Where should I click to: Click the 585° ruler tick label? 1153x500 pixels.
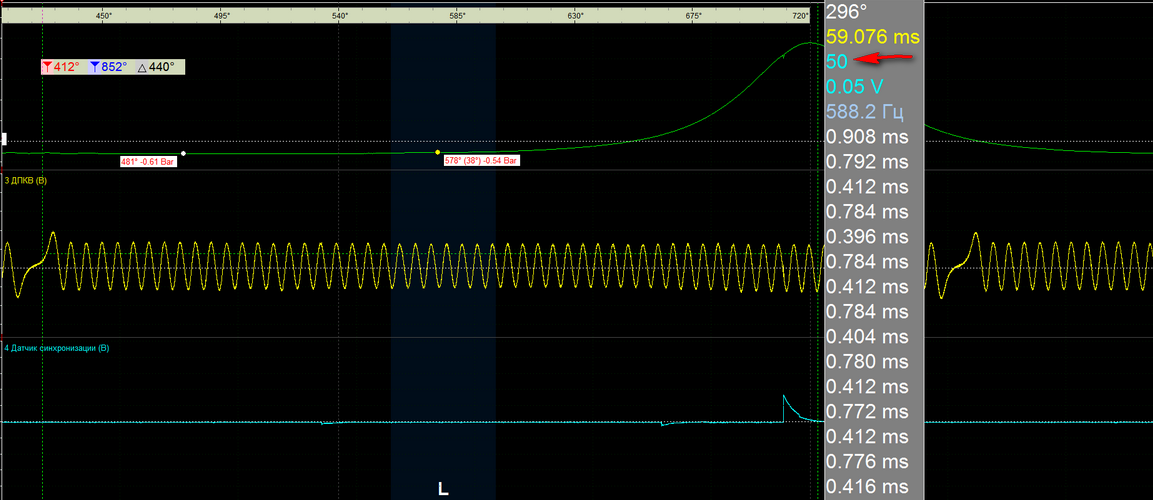[457, 15]
